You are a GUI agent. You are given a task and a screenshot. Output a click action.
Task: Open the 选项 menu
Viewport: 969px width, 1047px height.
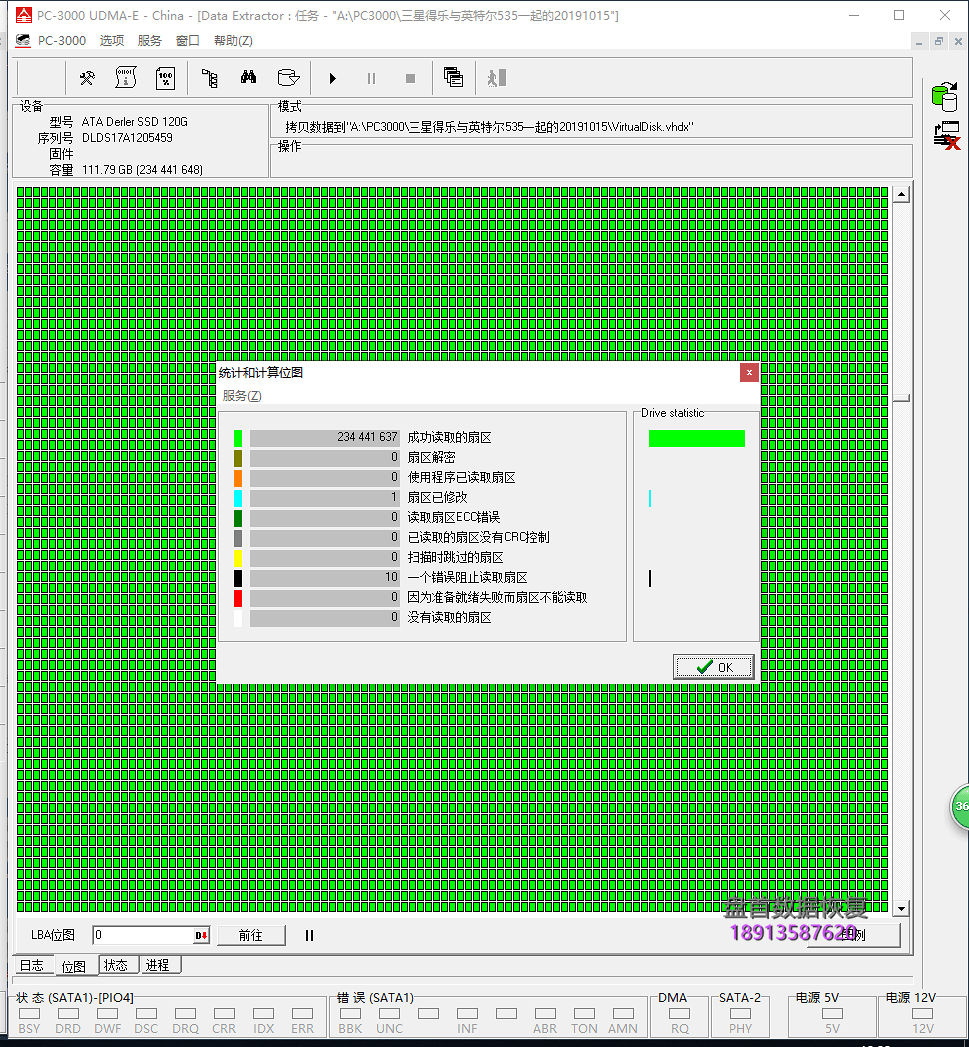point(111,40)
